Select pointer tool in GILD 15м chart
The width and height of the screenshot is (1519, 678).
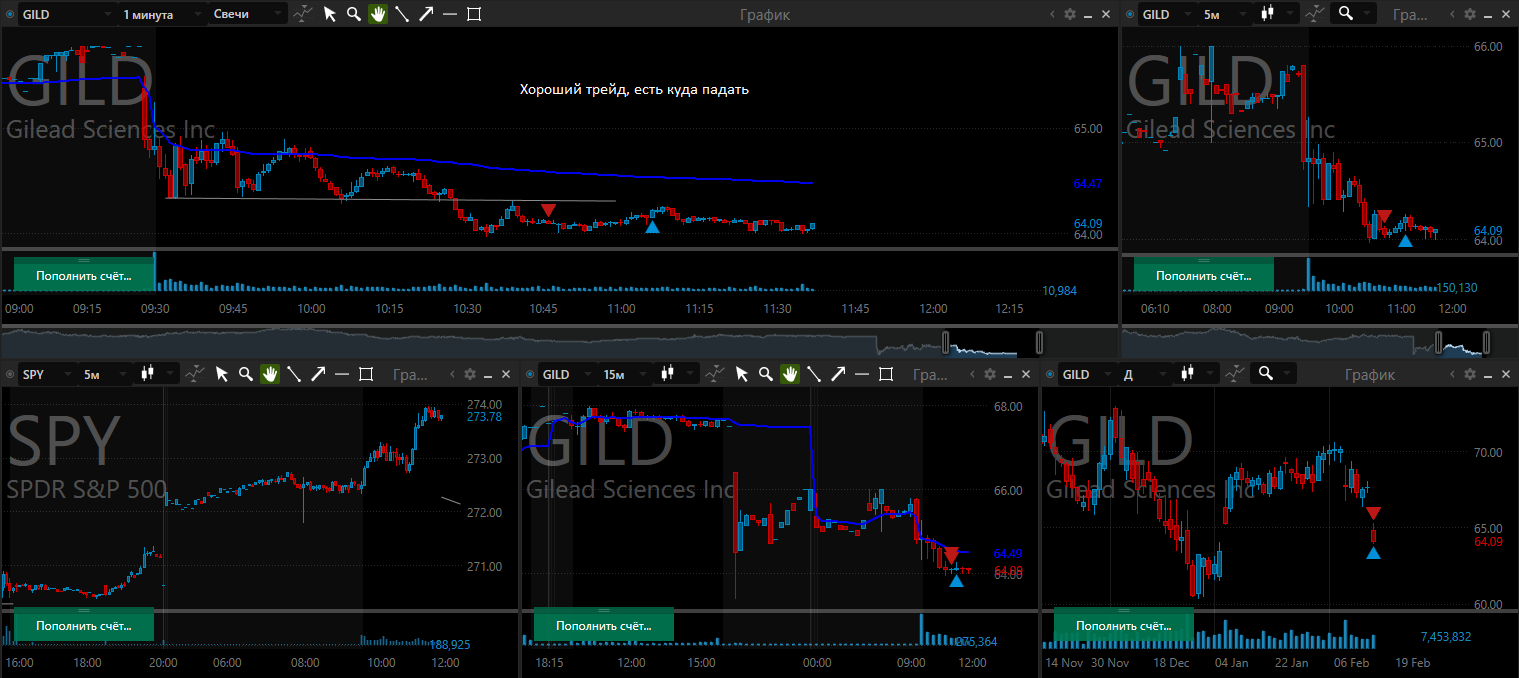[x=742, y=374]
